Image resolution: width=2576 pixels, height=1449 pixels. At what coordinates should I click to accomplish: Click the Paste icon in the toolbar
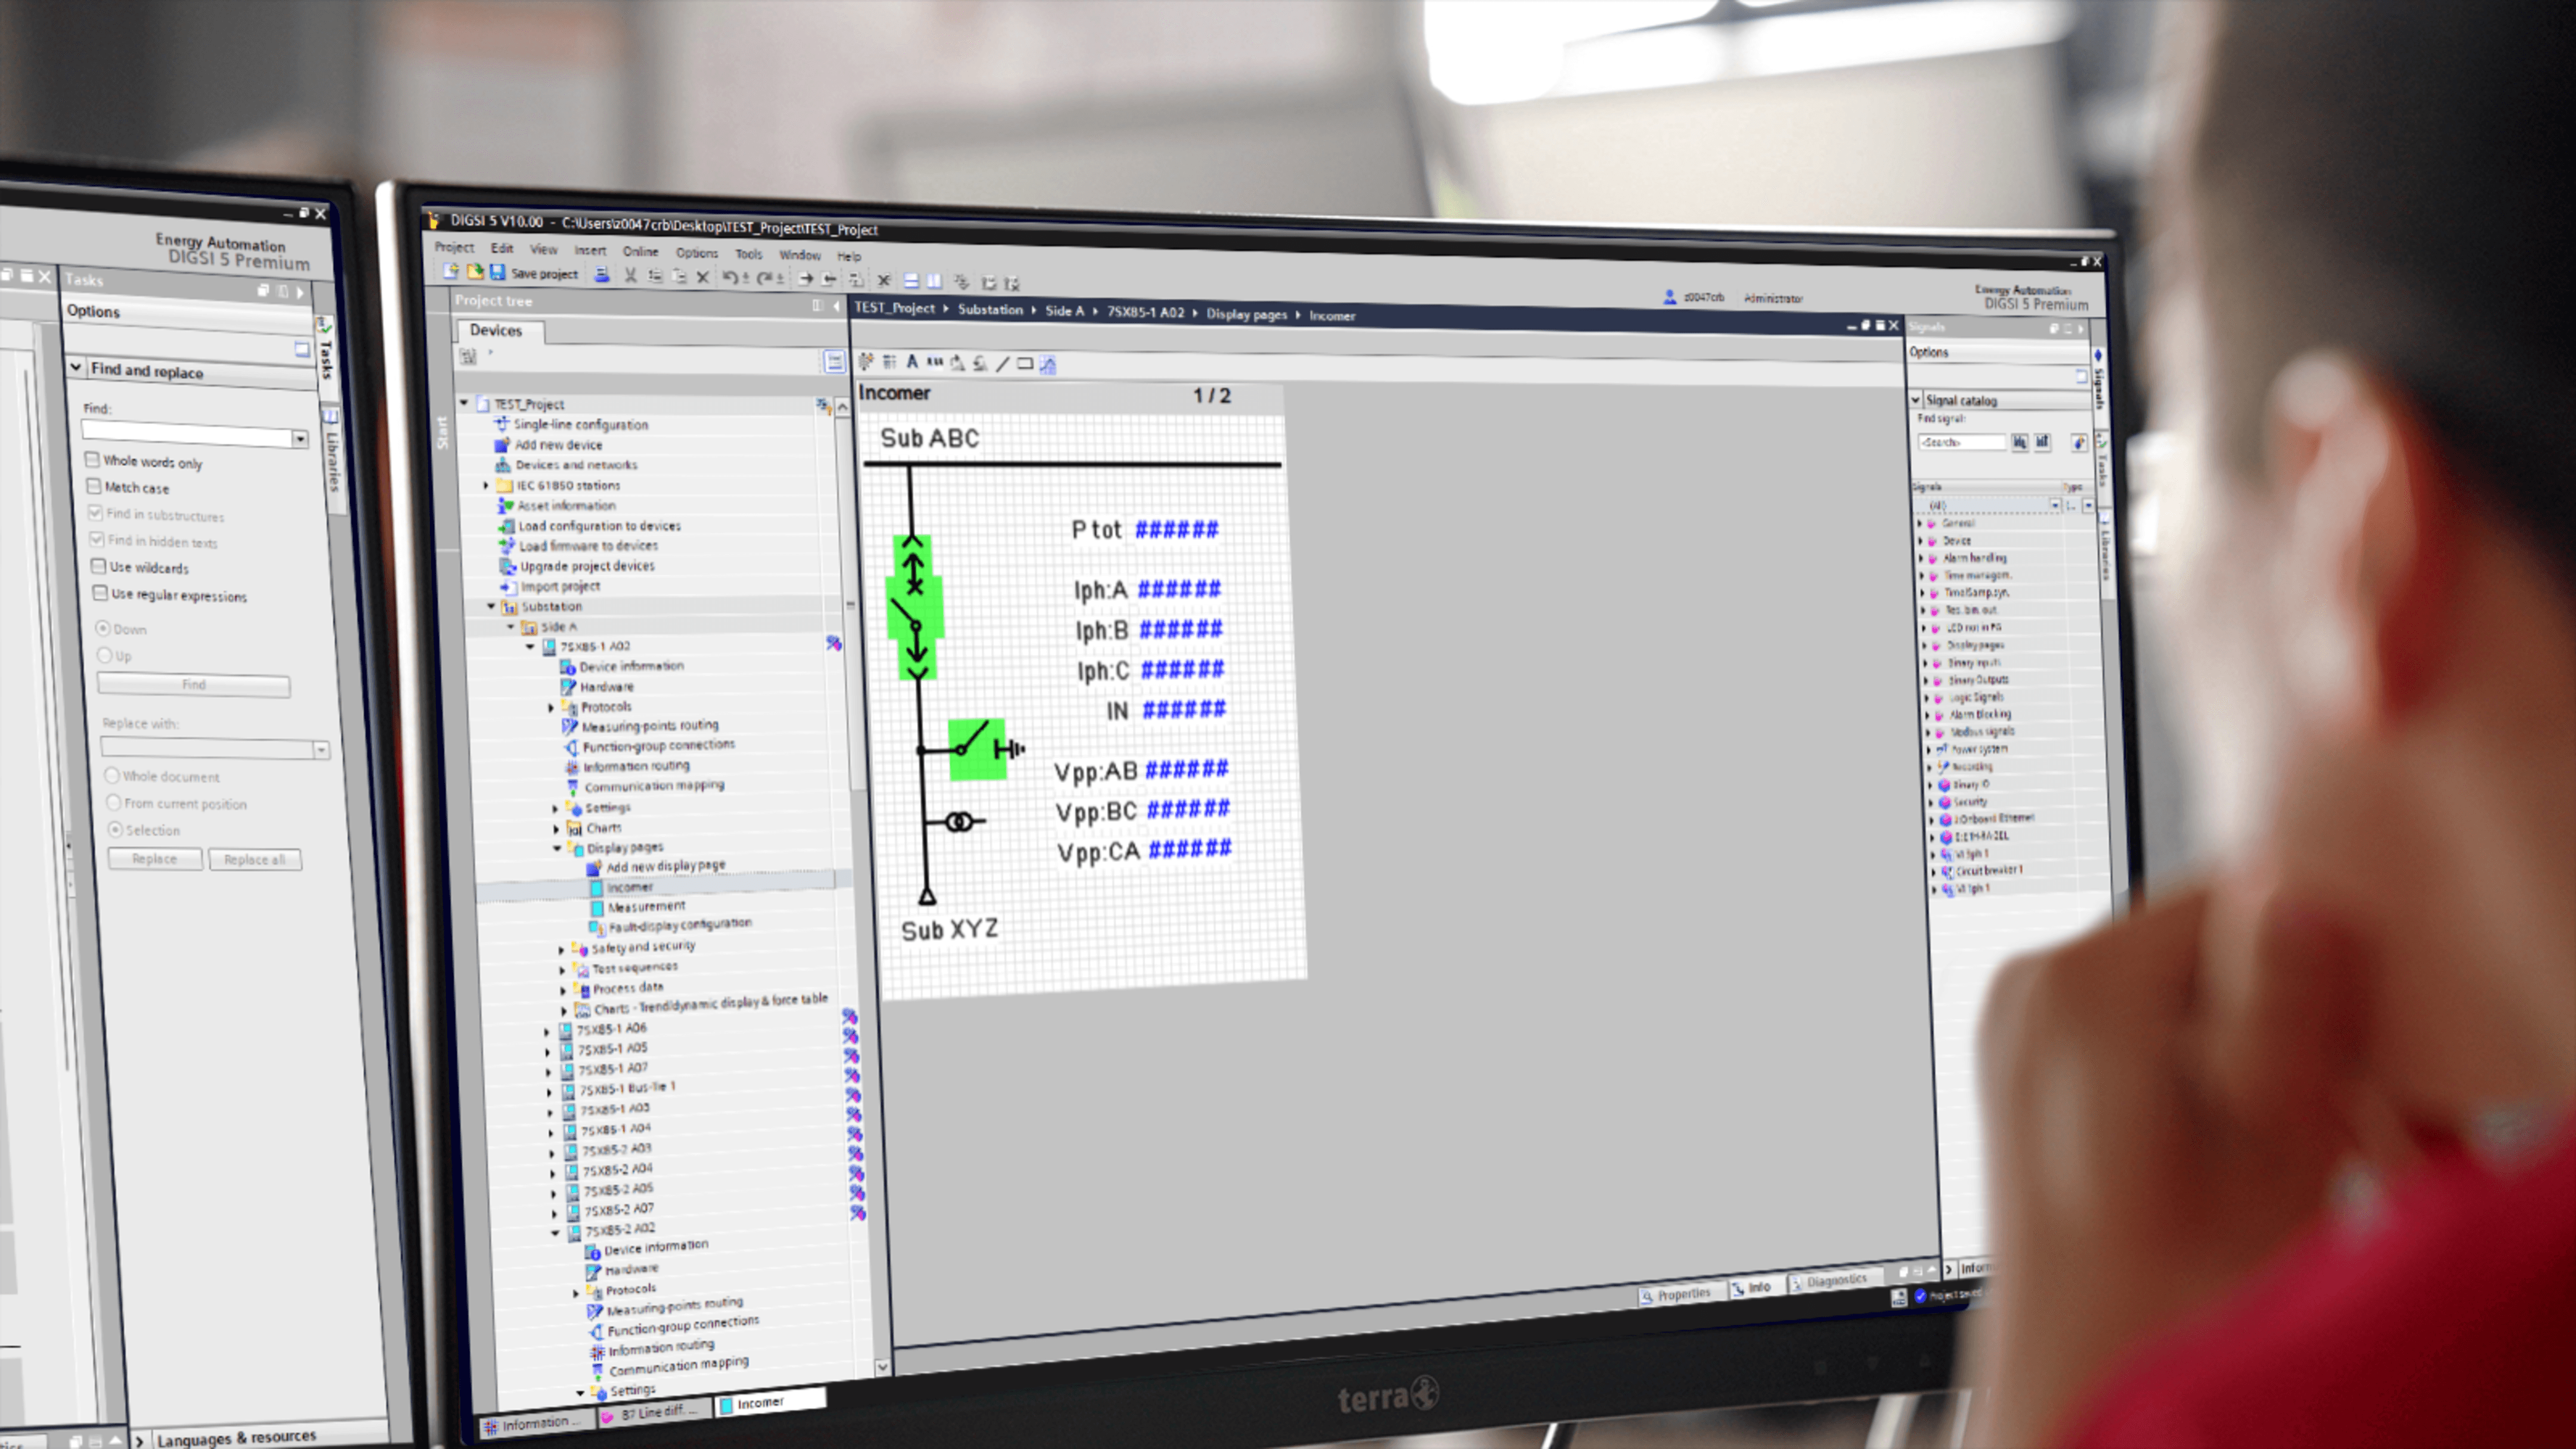click(679, 278)
